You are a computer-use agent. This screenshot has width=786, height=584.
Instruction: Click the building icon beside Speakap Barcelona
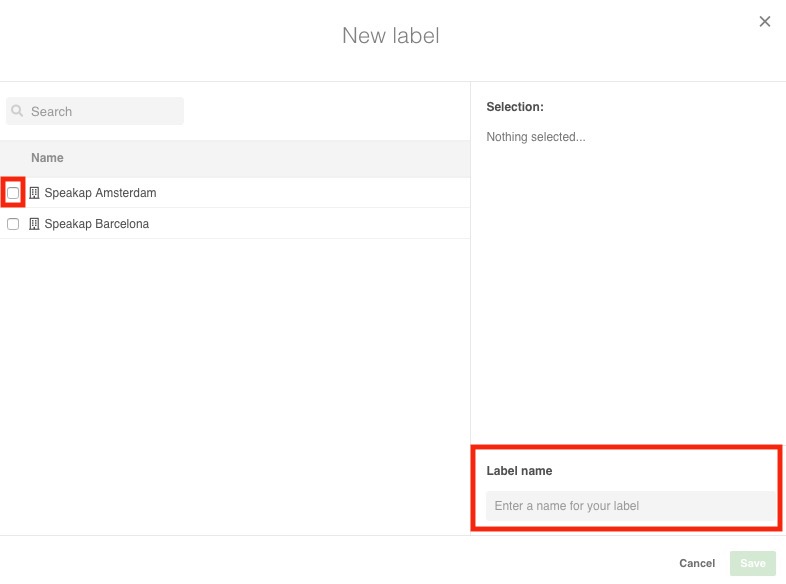click(x=34, y=224)
